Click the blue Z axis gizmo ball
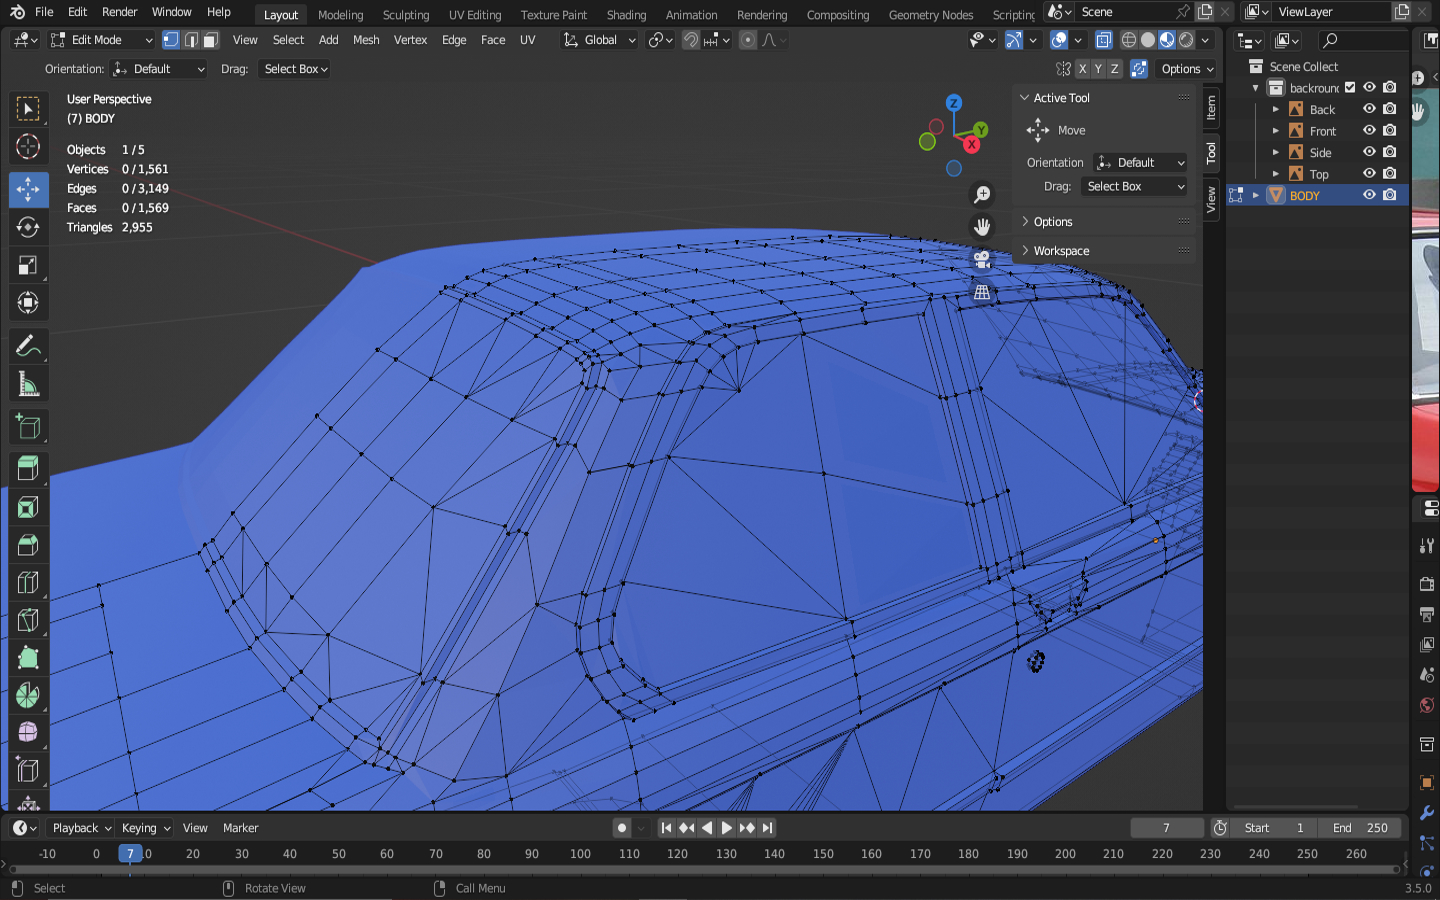1440x900 pixels. (954, 103)
